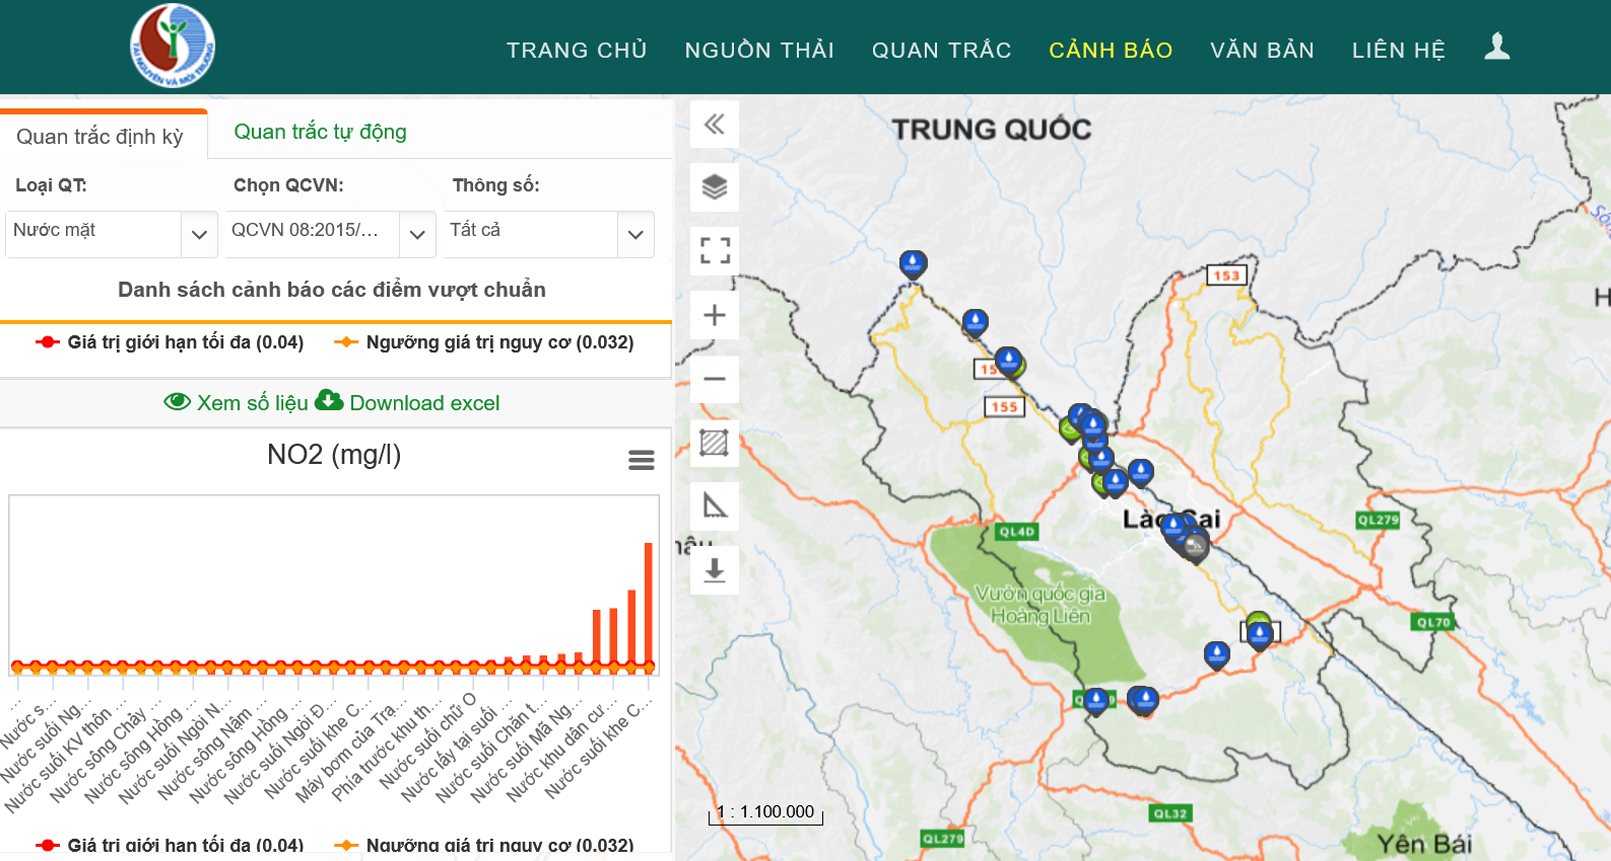Zoom in on the map

click(x=714, y=316)
